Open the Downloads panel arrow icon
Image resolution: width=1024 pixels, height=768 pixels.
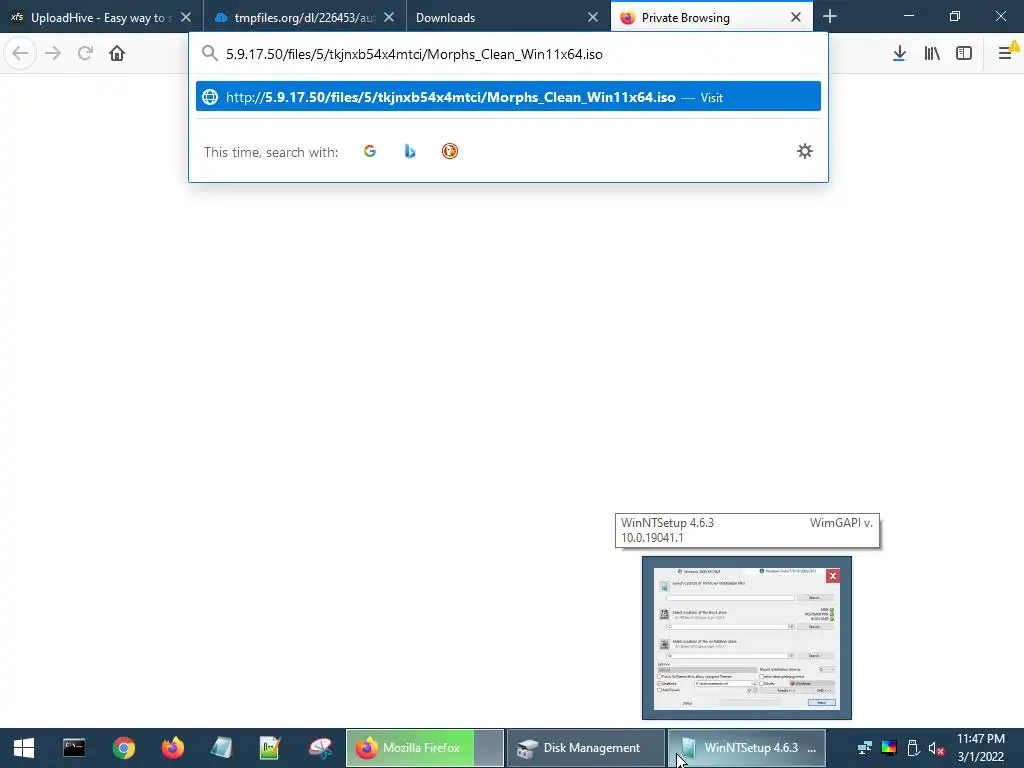coord(899,54)
